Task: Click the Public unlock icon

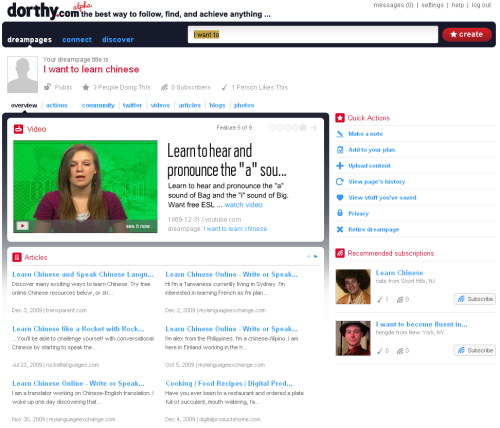Action: point(48,87)
